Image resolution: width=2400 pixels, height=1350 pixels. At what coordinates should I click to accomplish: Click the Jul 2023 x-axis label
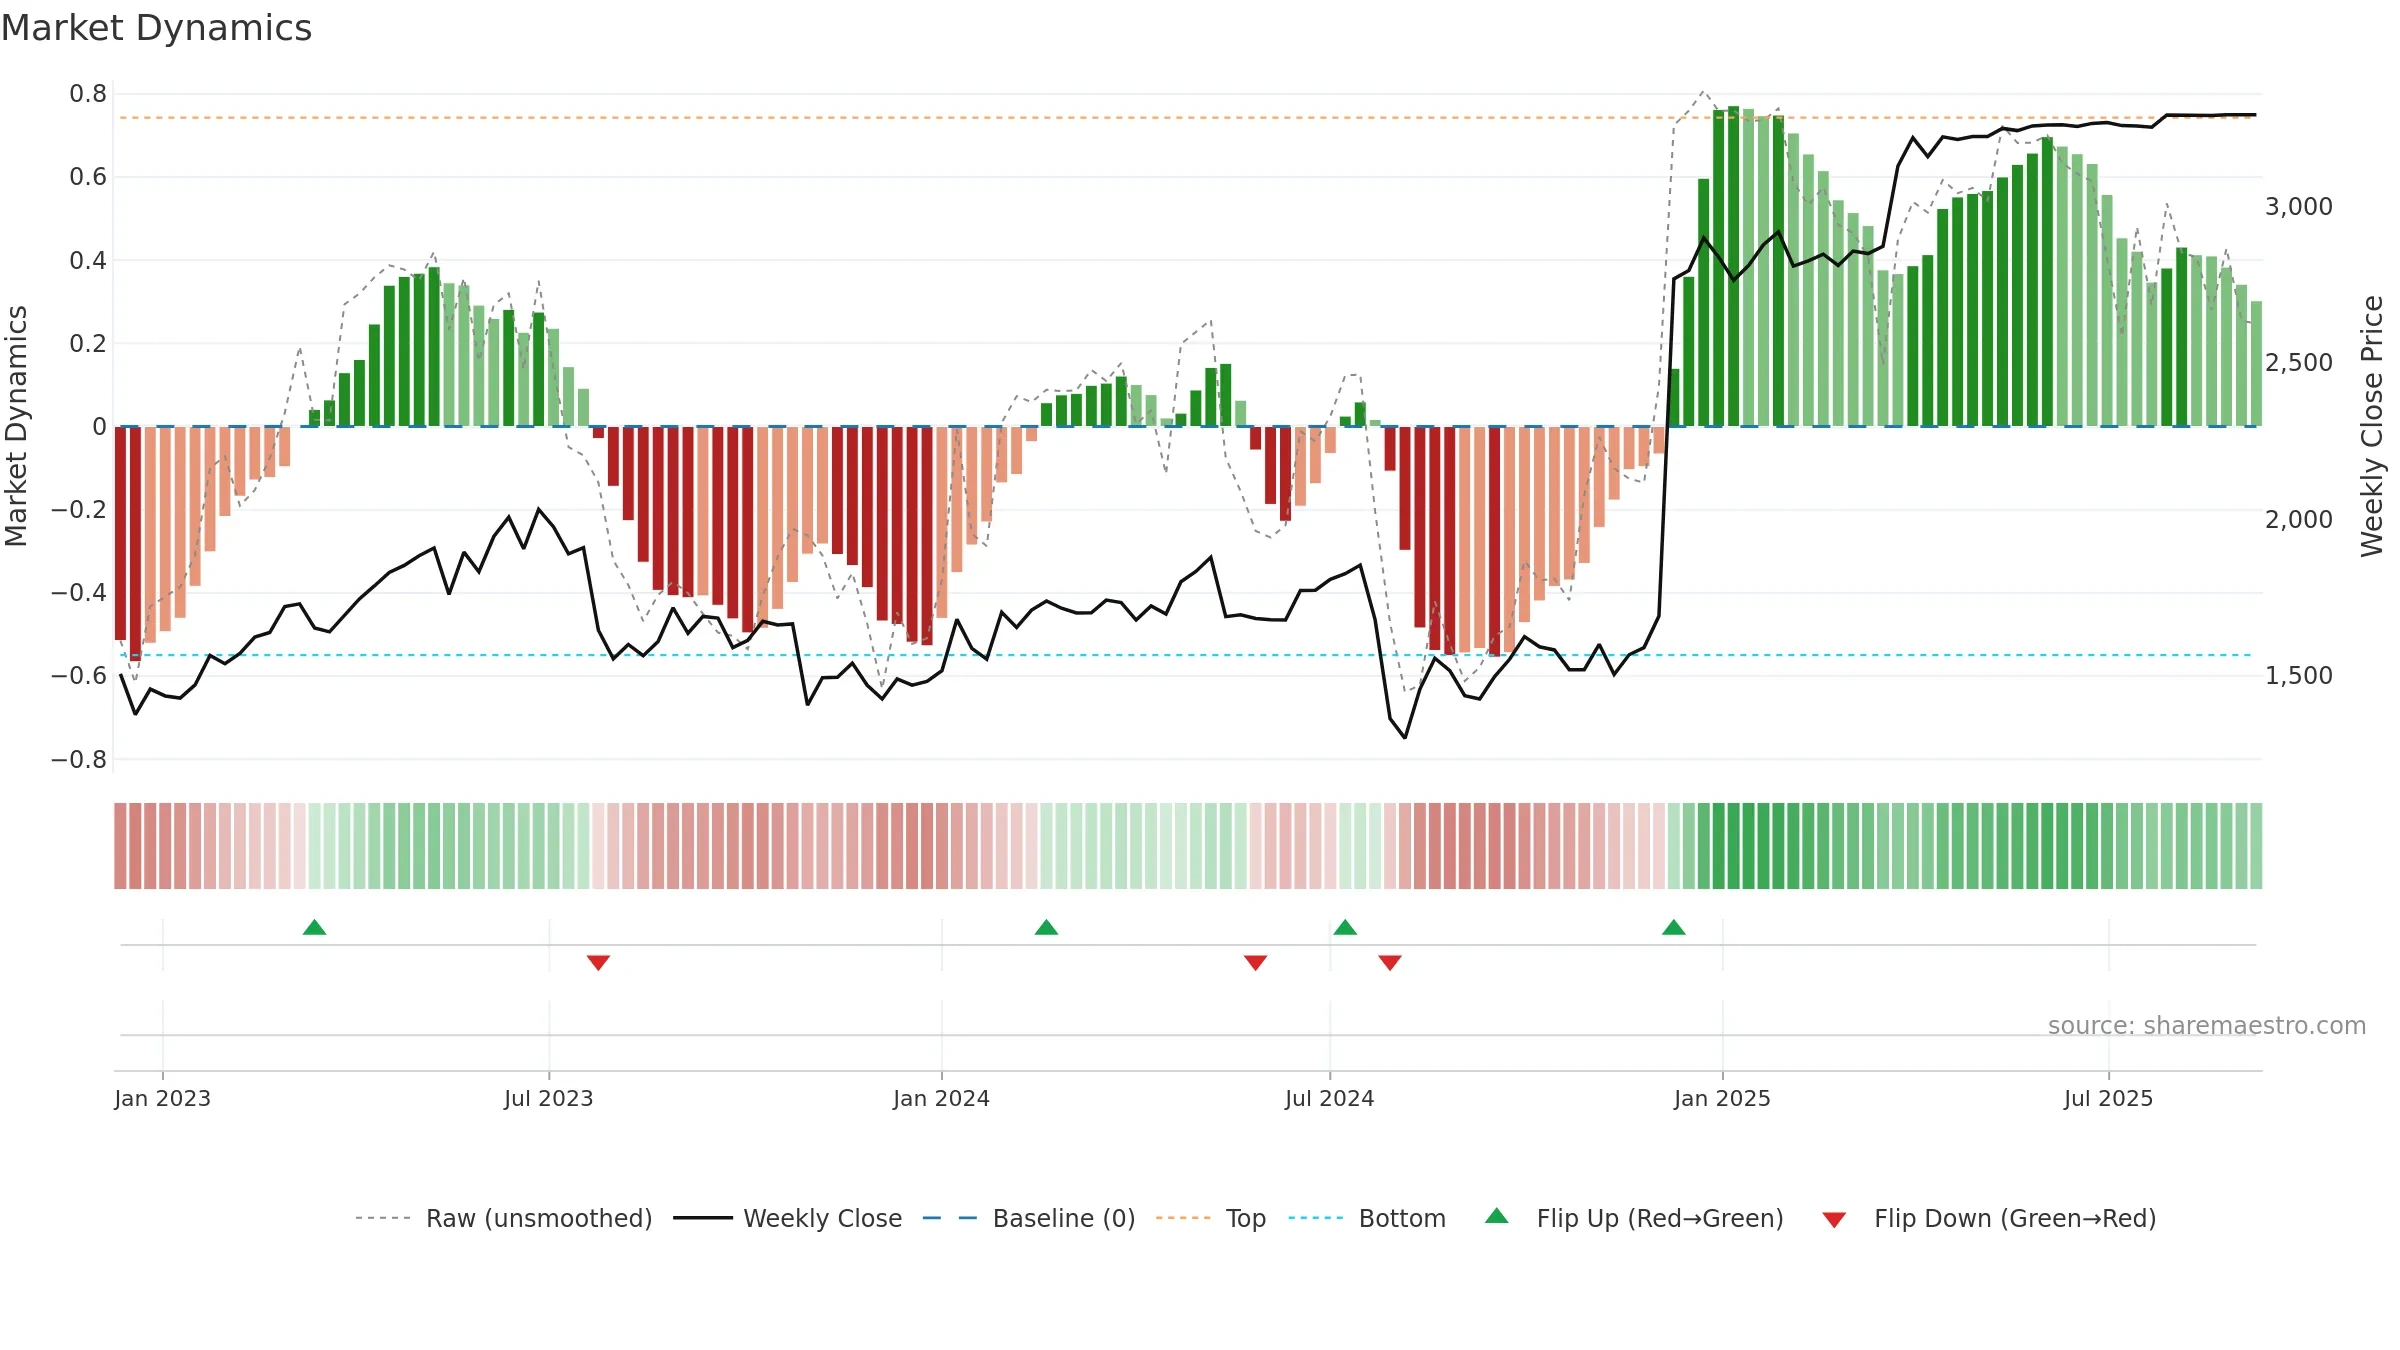tap(548, 1098)
